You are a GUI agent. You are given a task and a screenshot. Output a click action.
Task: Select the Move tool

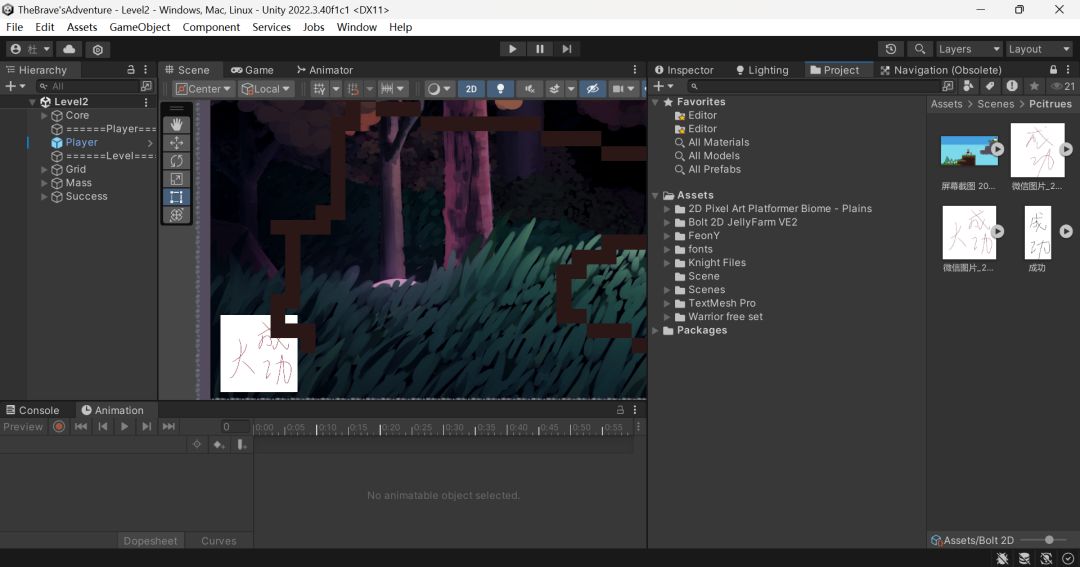pos(176,143)
